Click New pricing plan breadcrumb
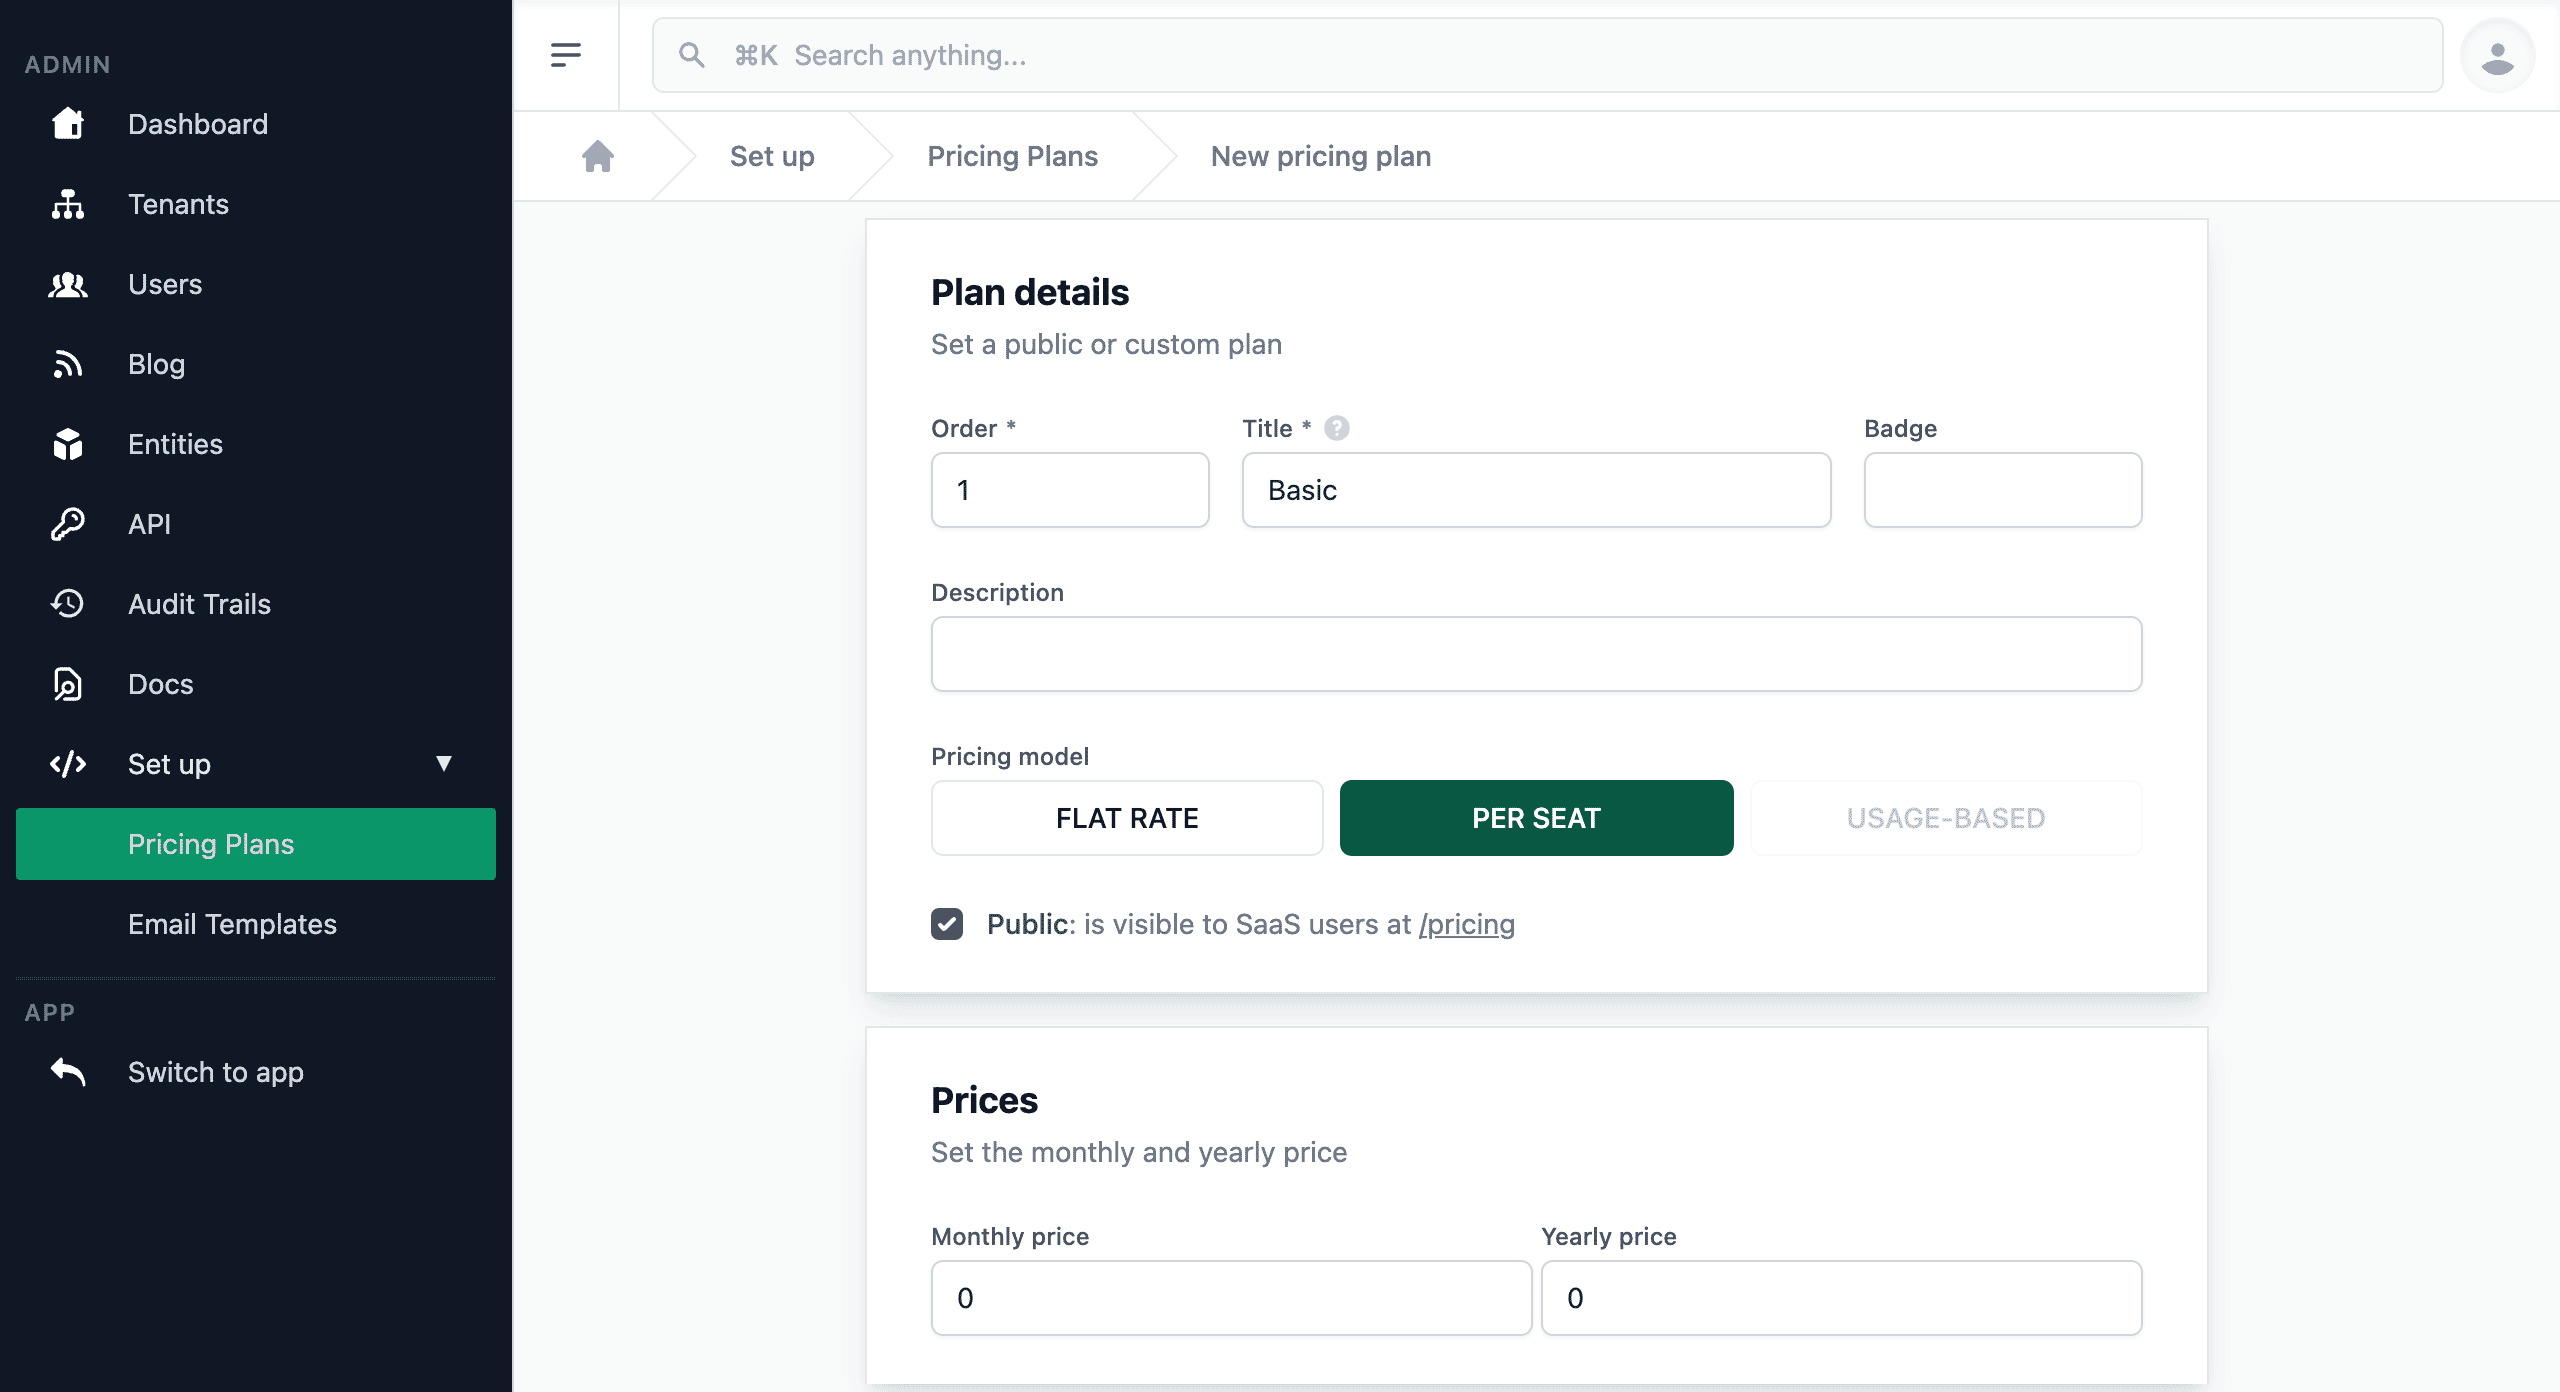 pyautogui.click(x=1320, y=156)
